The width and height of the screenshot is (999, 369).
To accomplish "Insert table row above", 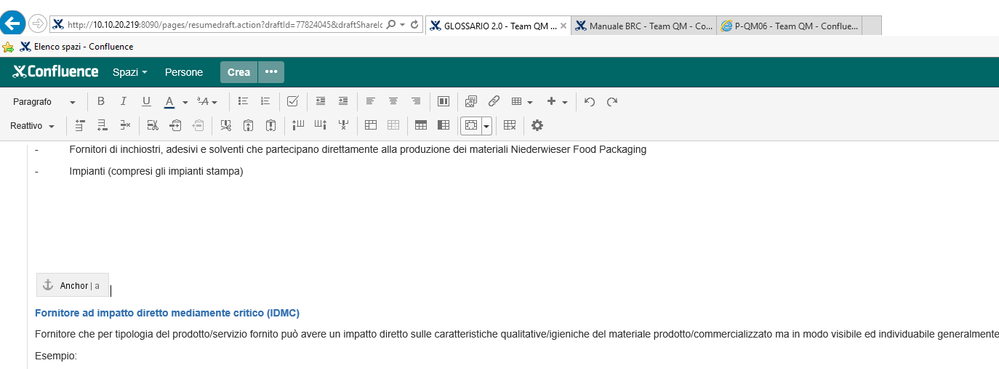I will pos(80,126).
